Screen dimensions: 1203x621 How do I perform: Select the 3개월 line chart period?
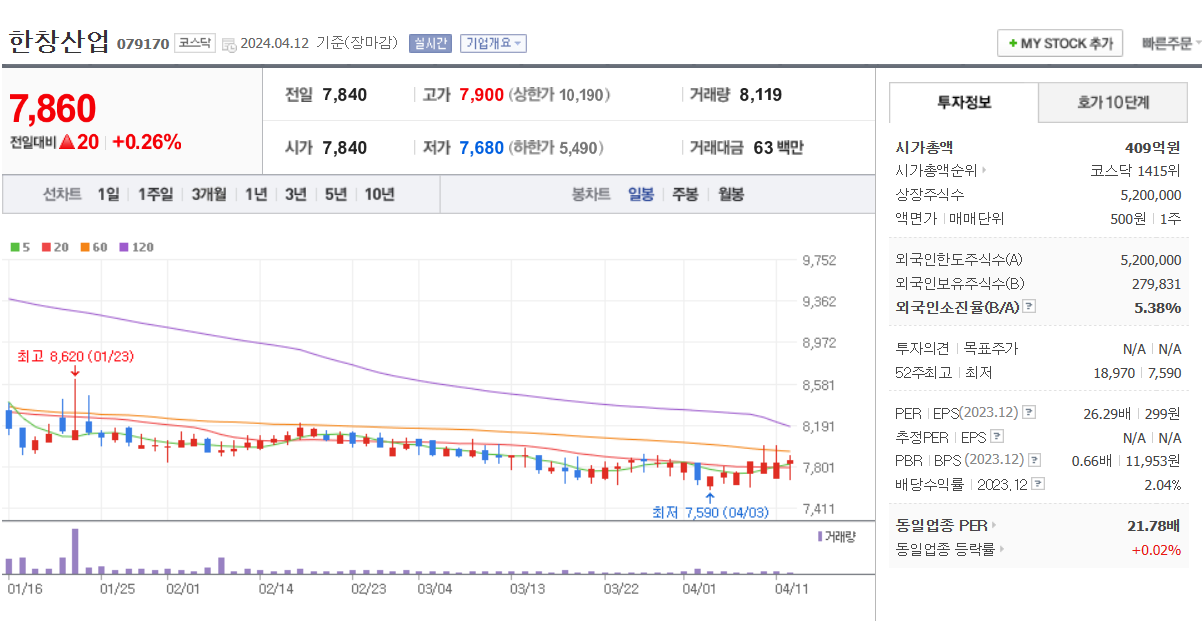(209, 194)
